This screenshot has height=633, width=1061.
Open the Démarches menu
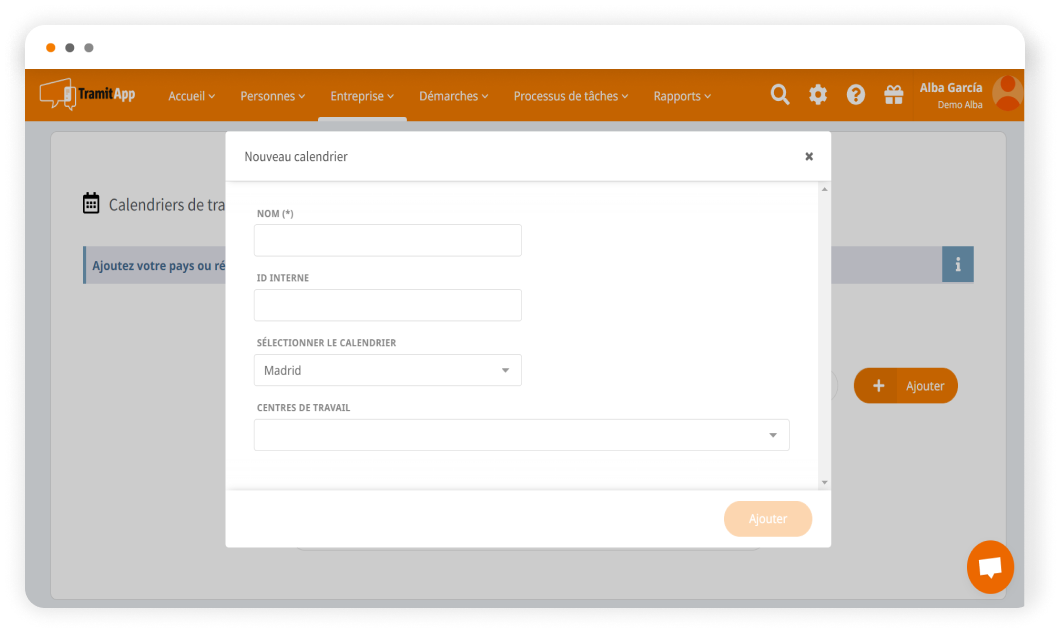pos(453,96)
